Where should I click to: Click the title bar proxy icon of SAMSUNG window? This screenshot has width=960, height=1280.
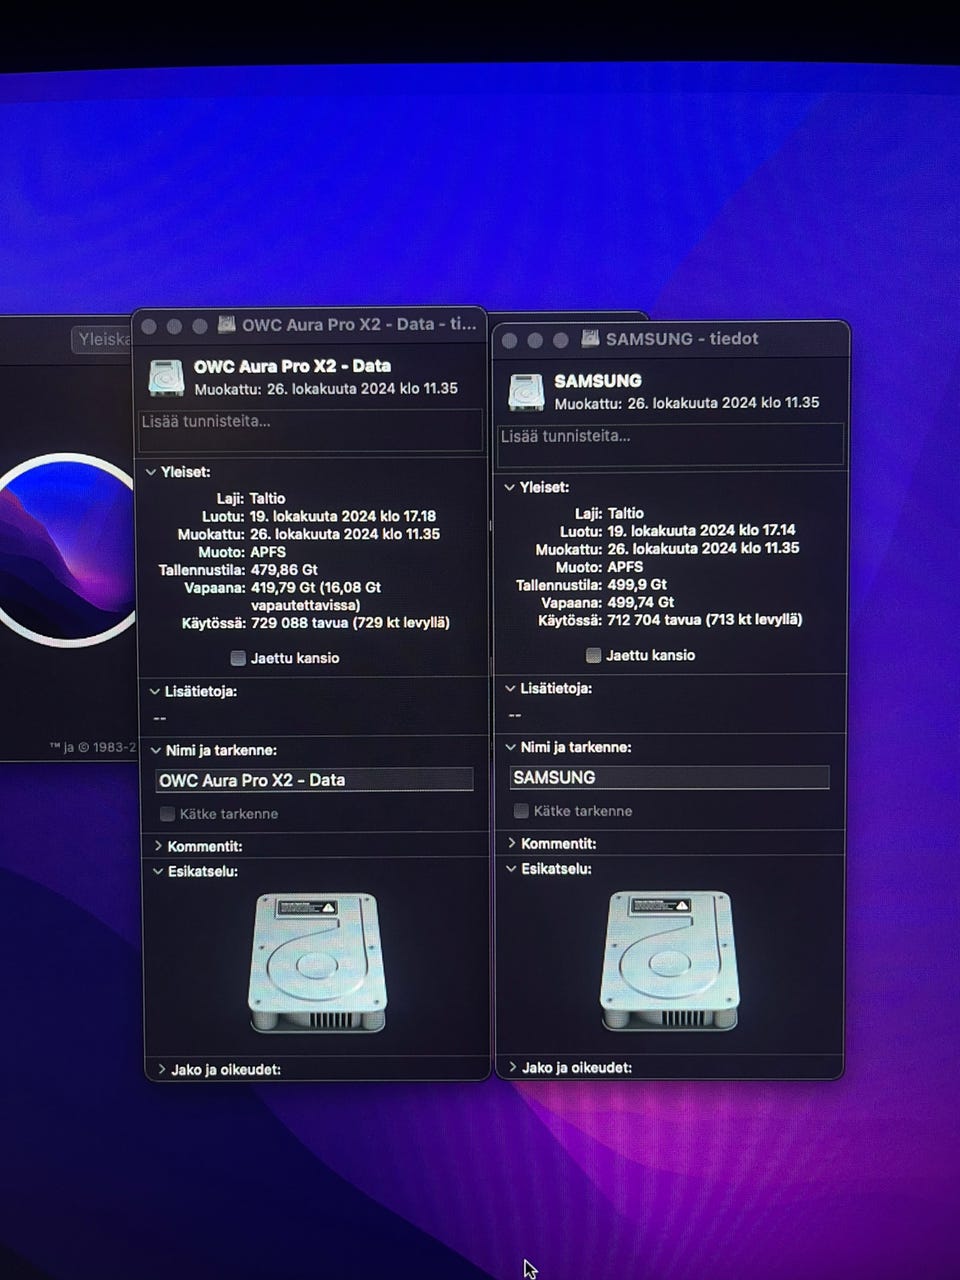[591, 338]
